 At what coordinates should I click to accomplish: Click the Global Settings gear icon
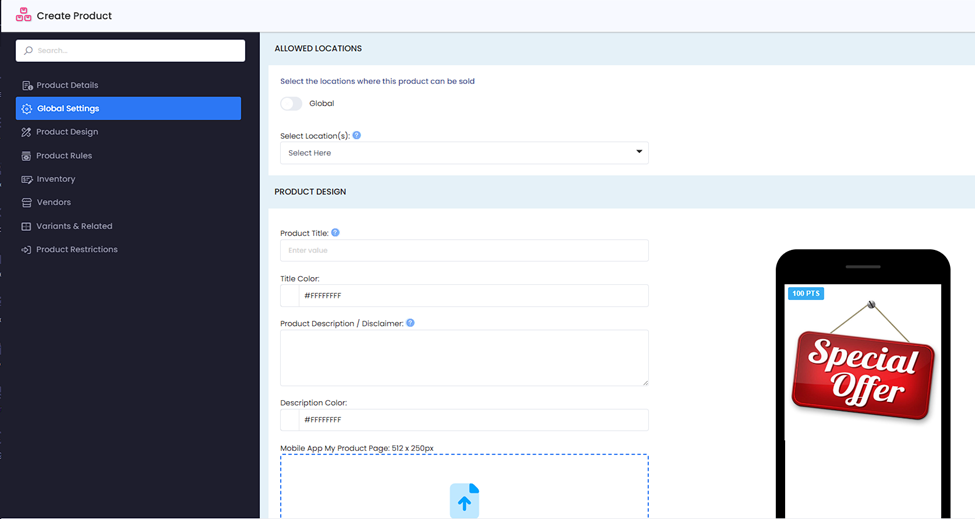[x=27, y=109]
